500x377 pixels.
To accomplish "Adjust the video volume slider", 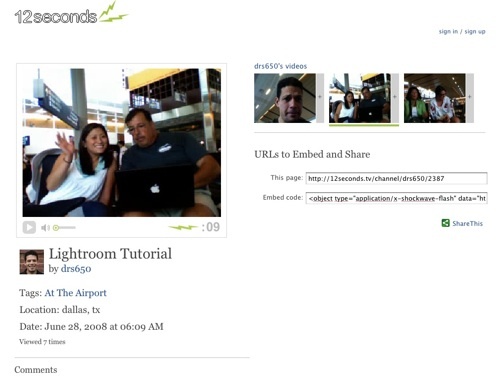I will click(64, 228).
